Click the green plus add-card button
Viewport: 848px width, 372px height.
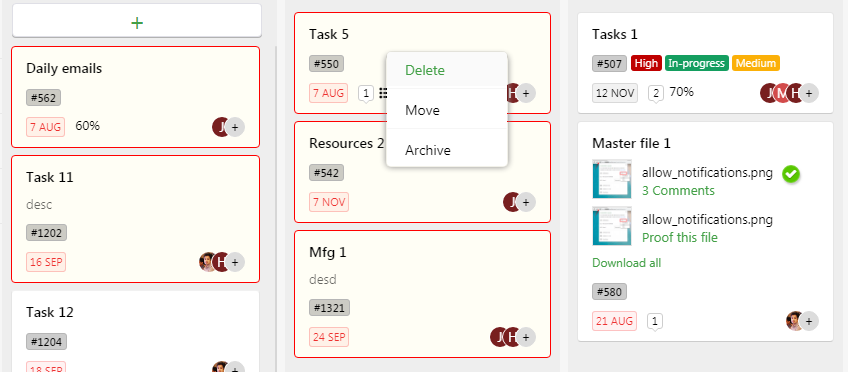coord(137,22)
